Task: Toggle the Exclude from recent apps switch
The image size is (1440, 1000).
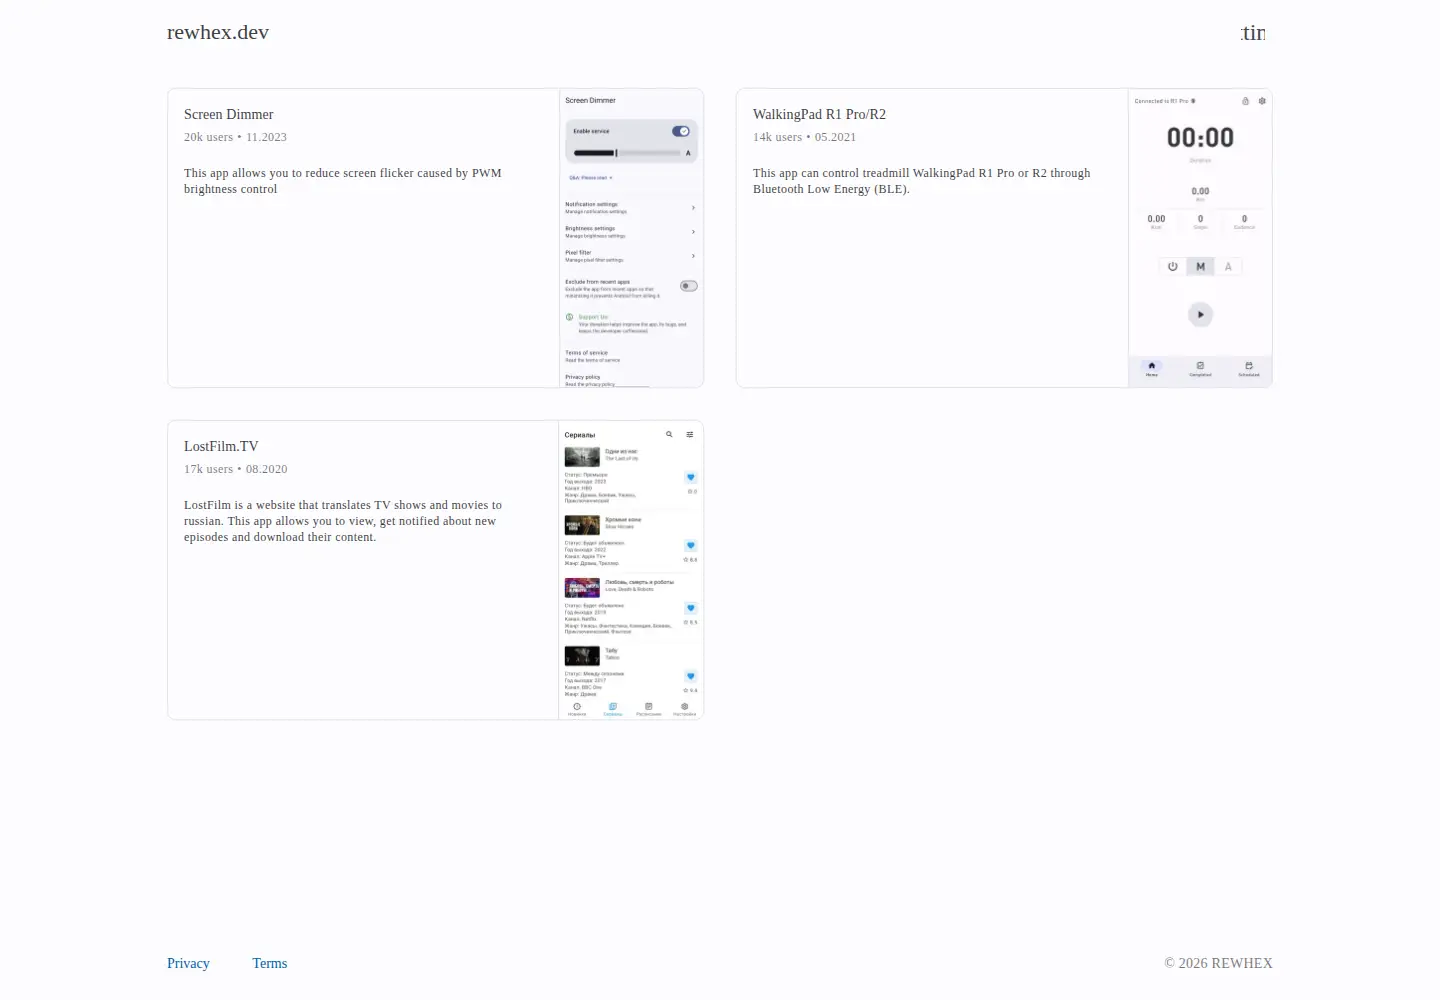Action: pos(689,286)
